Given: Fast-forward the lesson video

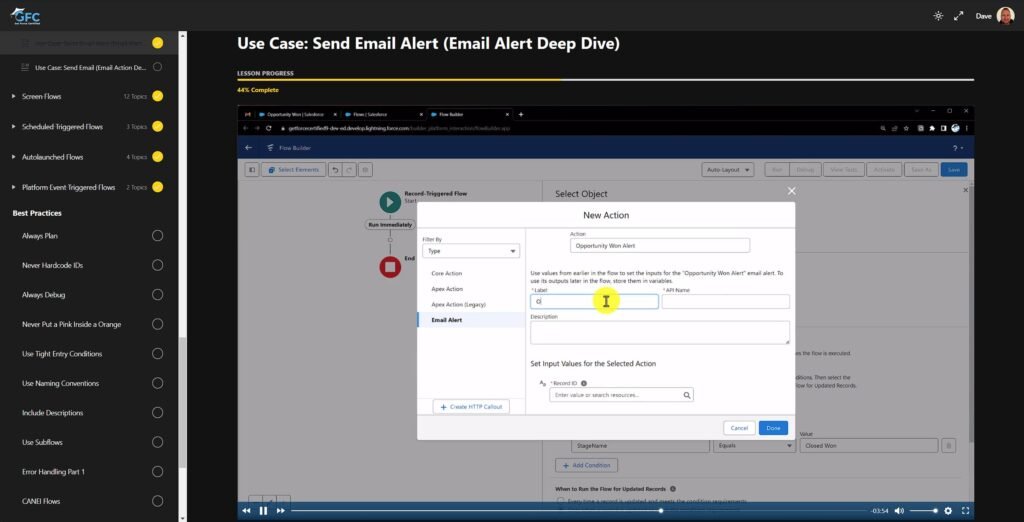Looking at the screenshot, I should click(x=280, y=511).
